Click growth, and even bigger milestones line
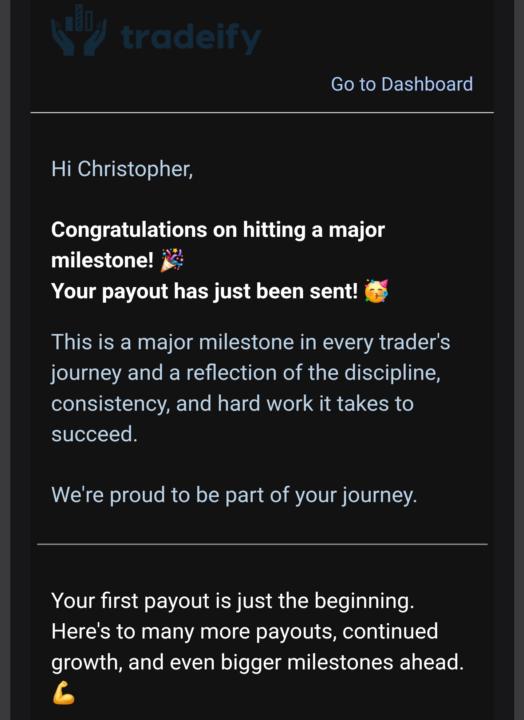524x720 pixels. [x=257, y=663]
